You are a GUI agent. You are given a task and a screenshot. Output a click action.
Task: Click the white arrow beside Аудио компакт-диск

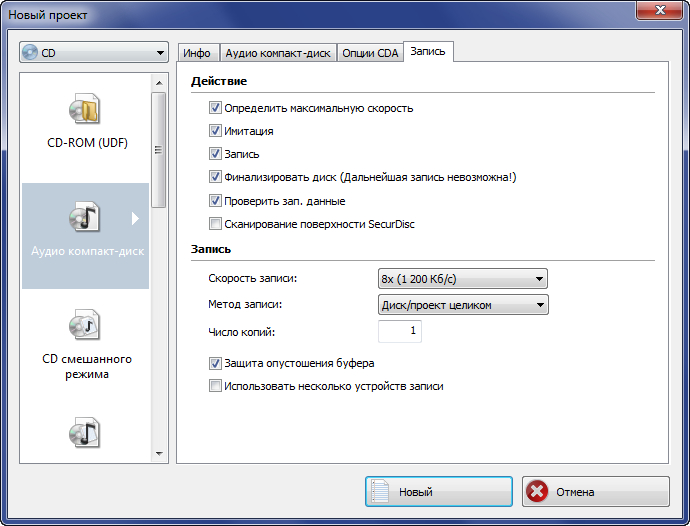[135, 218]
